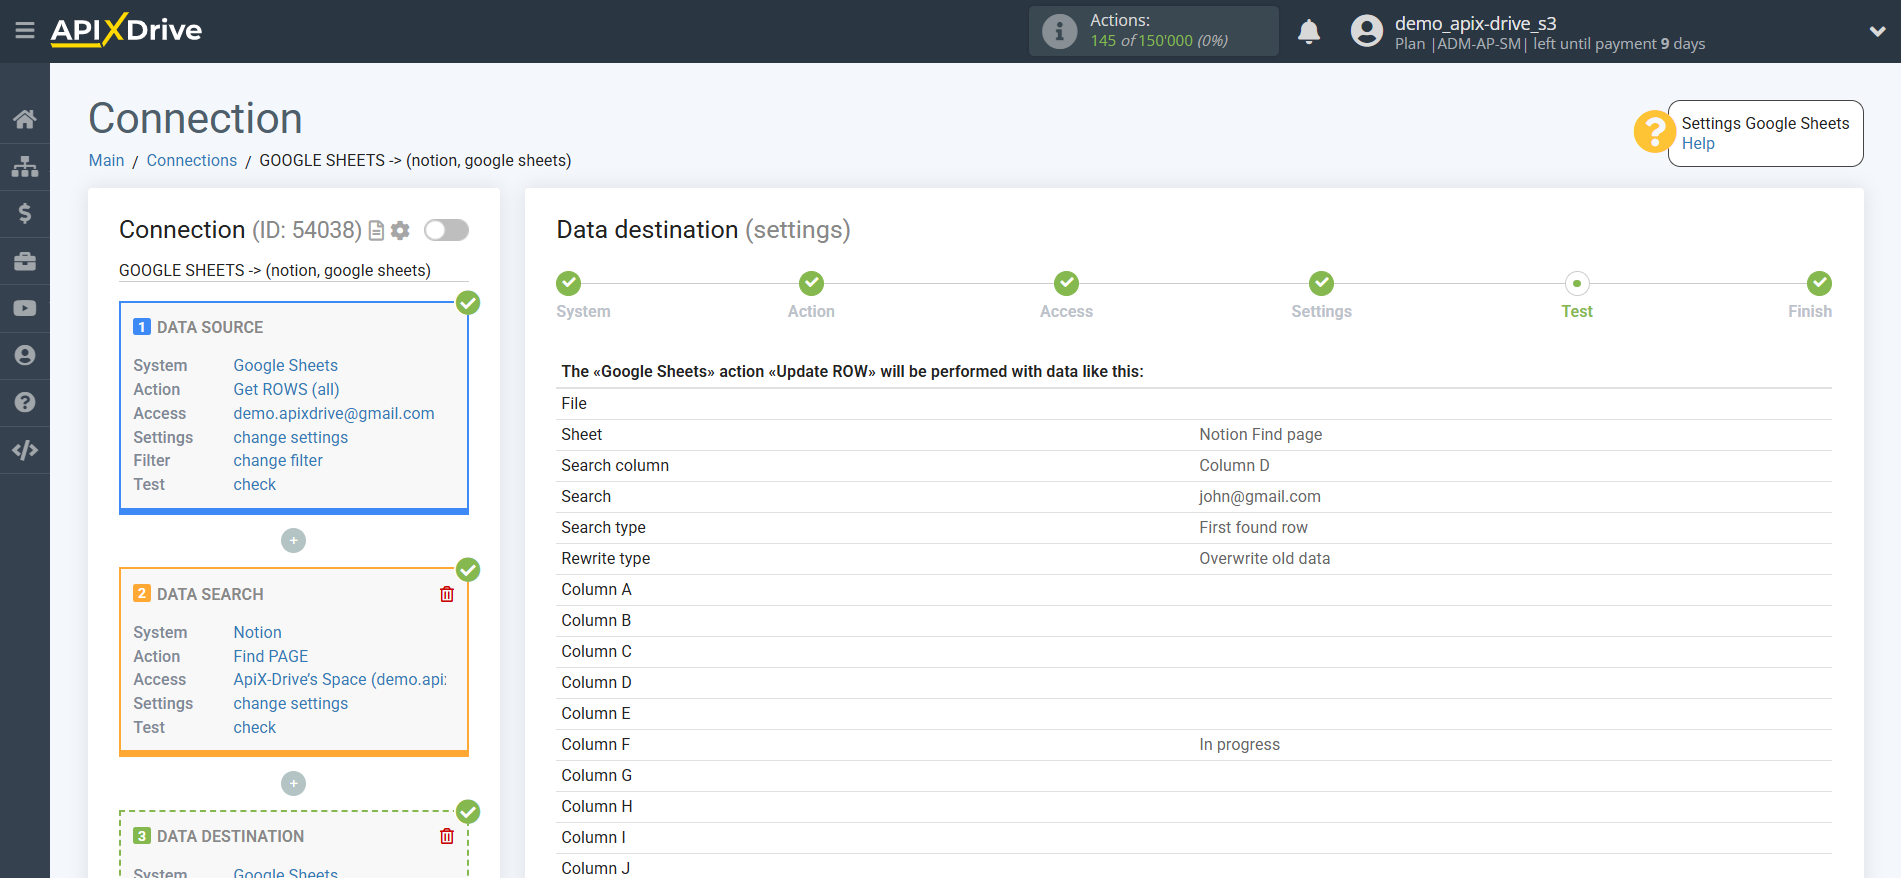Click the notifications bell icon
This screenshot has width=1901, height=878.
(x=1308, y=32)
